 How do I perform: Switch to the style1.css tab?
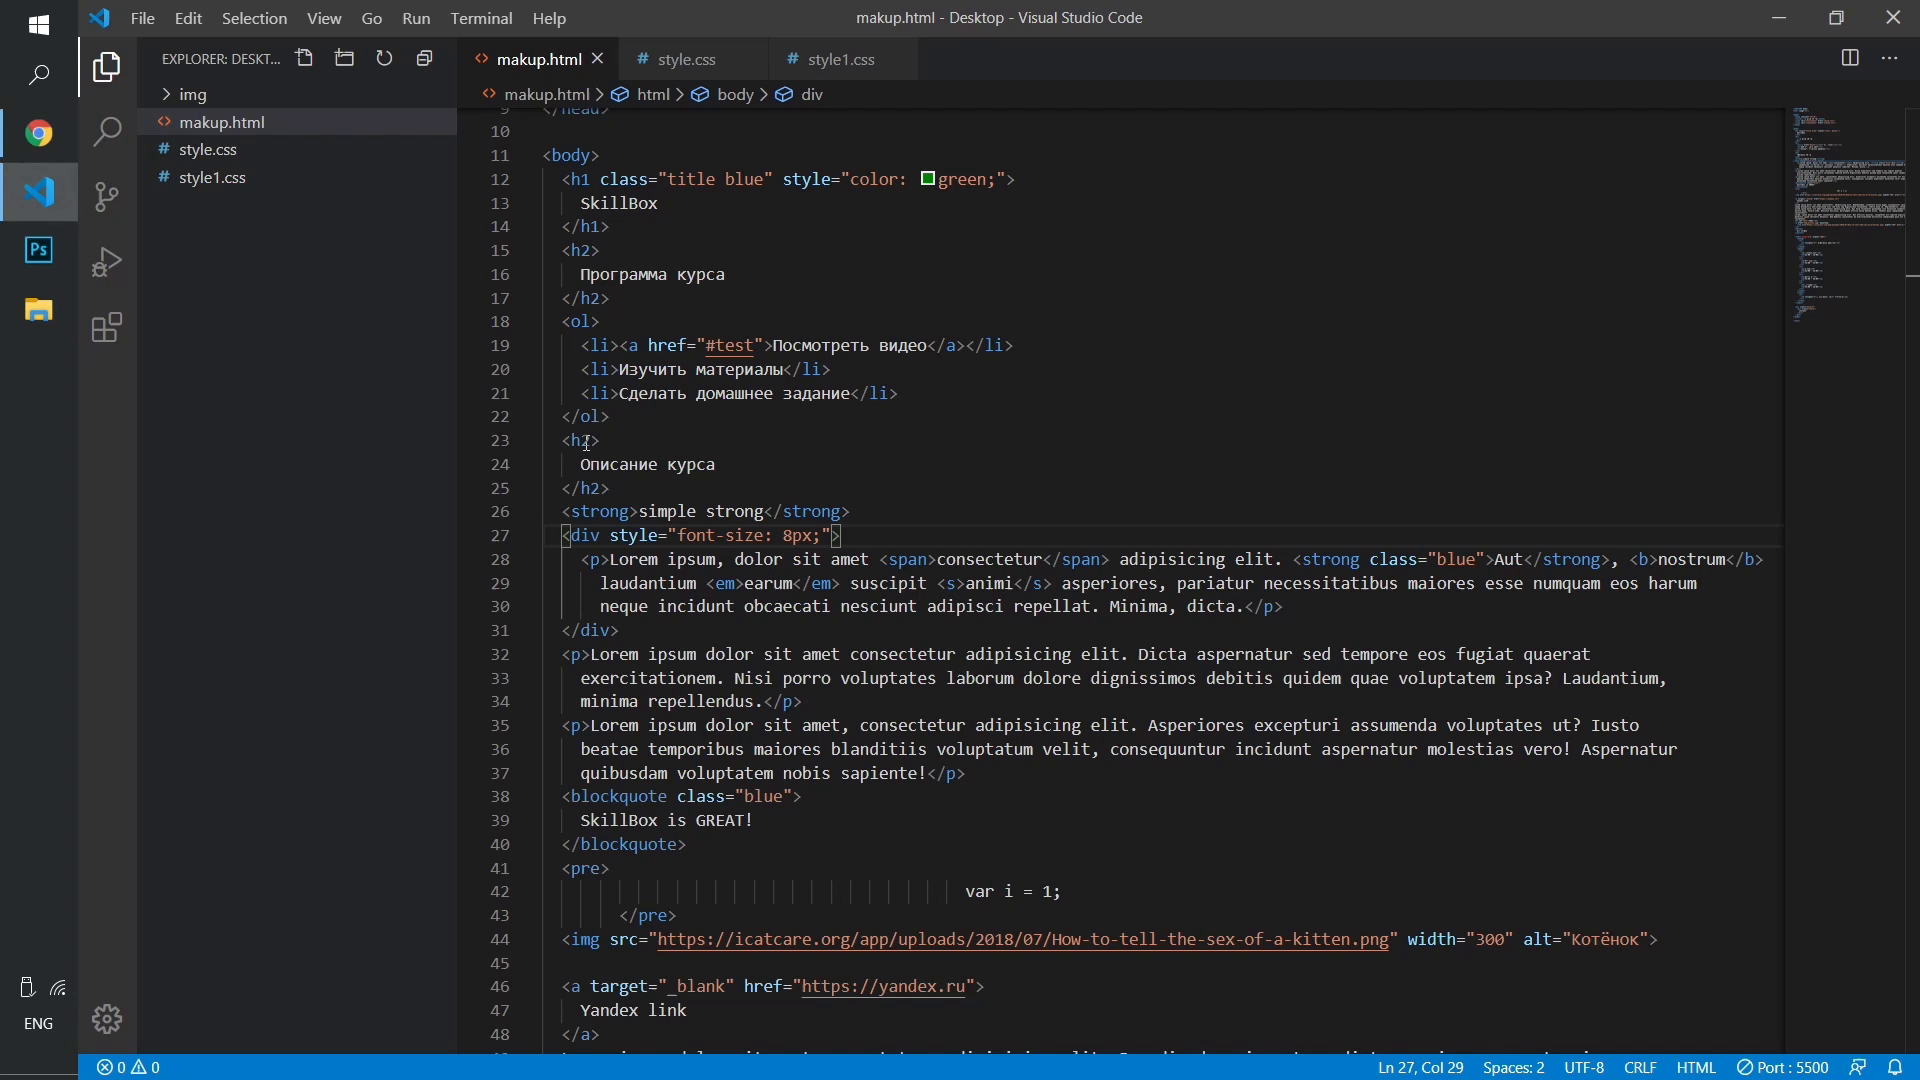(841, 60)
